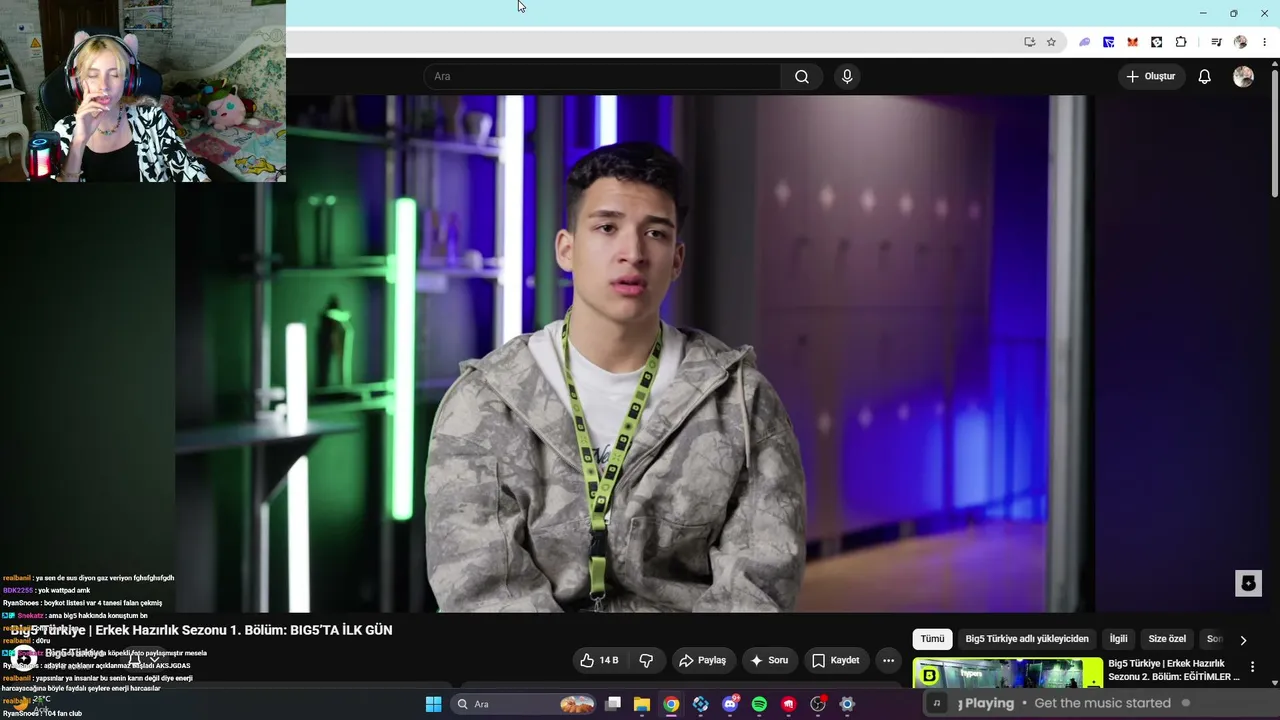Open the MetaMask fox extension
This screenshot has width=1280, height=720.
tap(1133, 42)
